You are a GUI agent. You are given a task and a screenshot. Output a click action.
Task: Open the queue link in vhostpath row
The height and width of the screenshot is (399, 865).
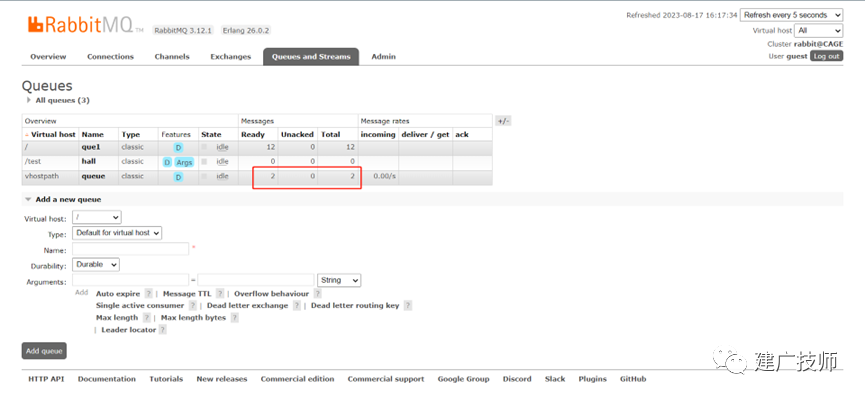click(x=93, y=177)
